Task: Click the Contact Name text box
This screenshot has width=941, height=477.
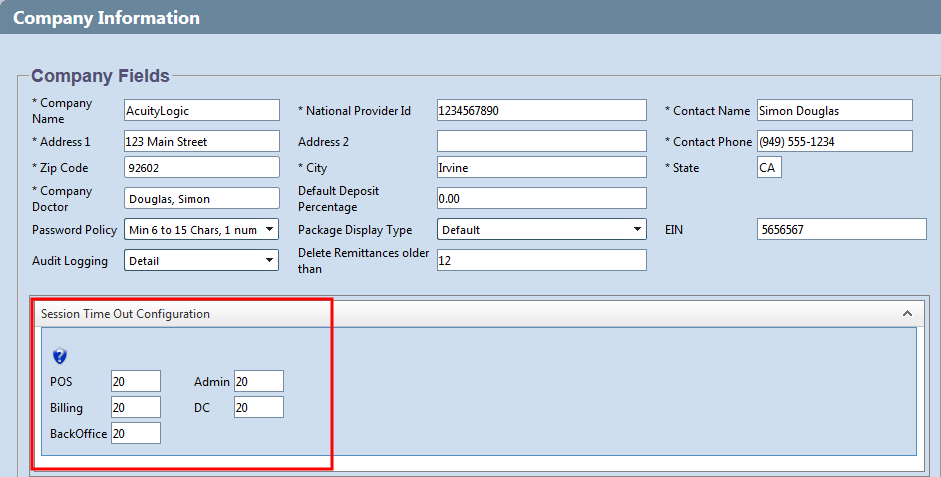Action: (834, 110)
